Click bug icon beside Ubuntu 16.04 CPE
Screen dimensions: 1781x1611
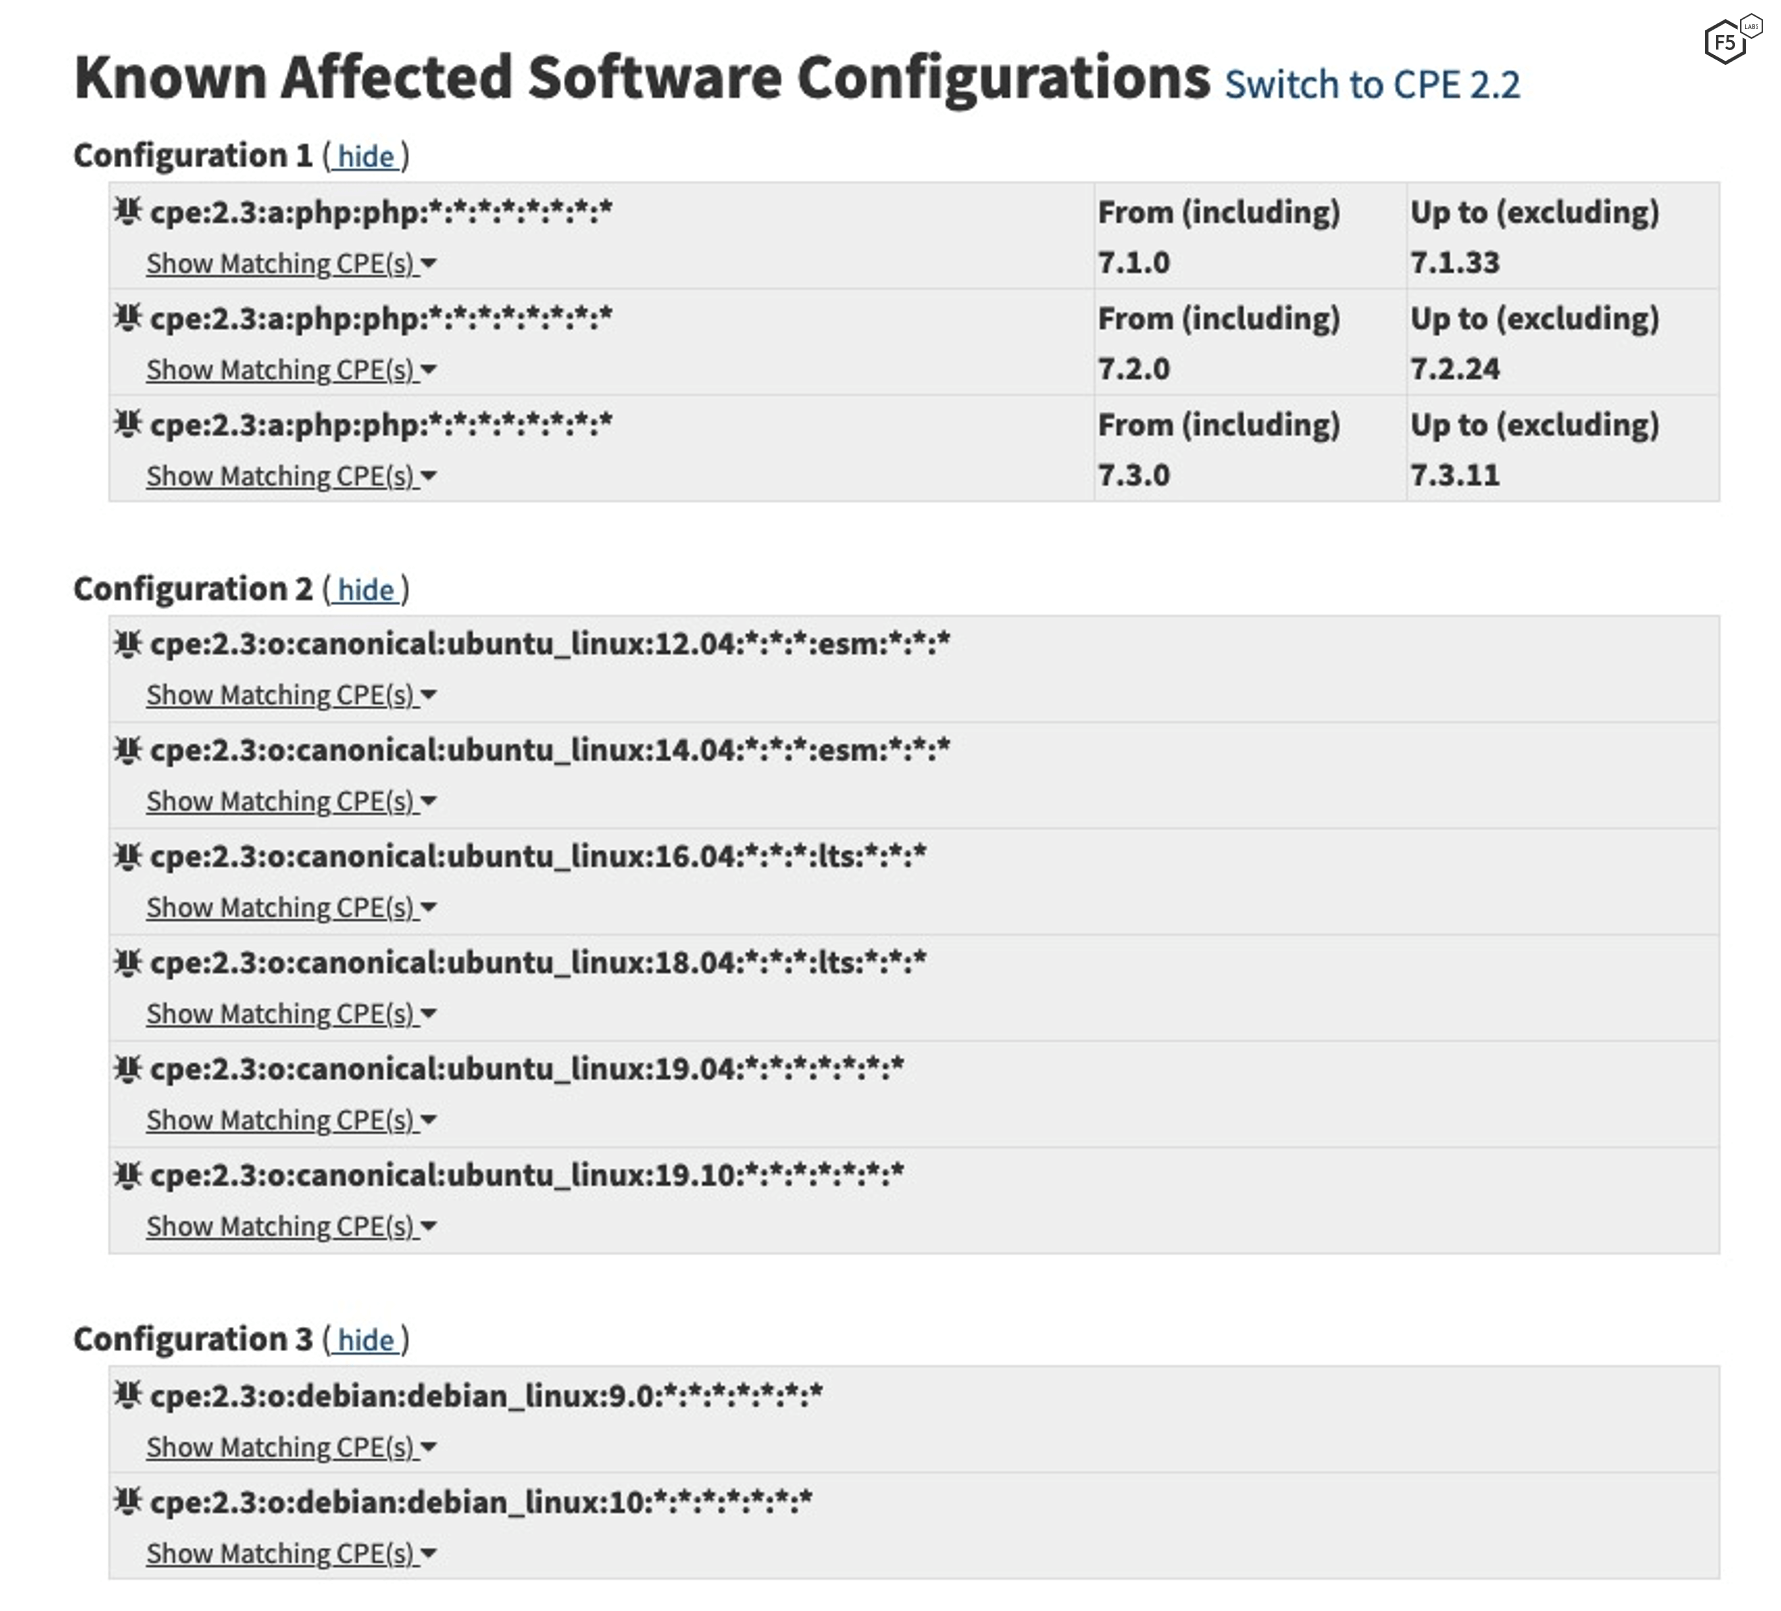tap(127, 856)
